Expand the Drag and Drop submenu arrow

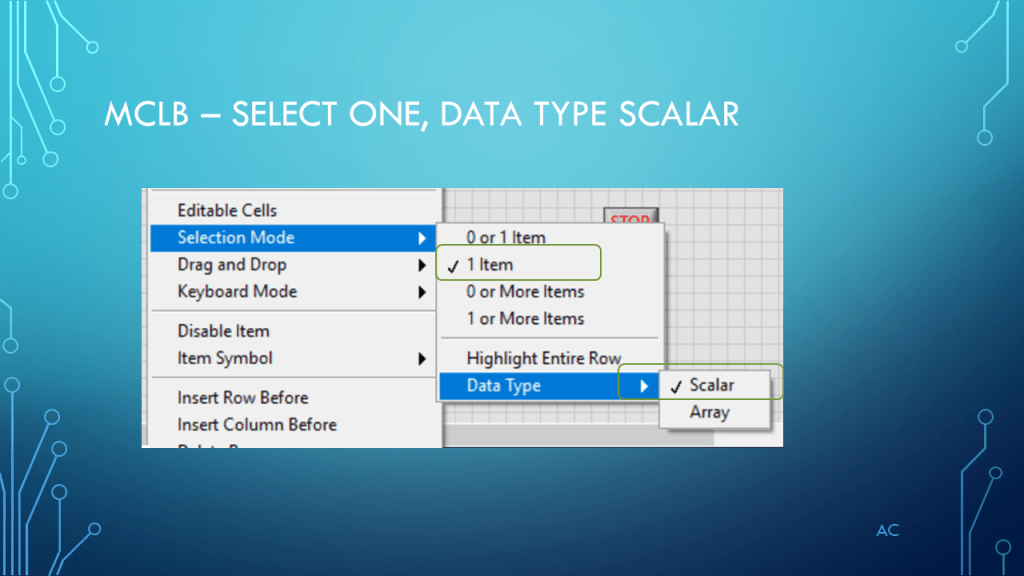(x=423, y=265)
